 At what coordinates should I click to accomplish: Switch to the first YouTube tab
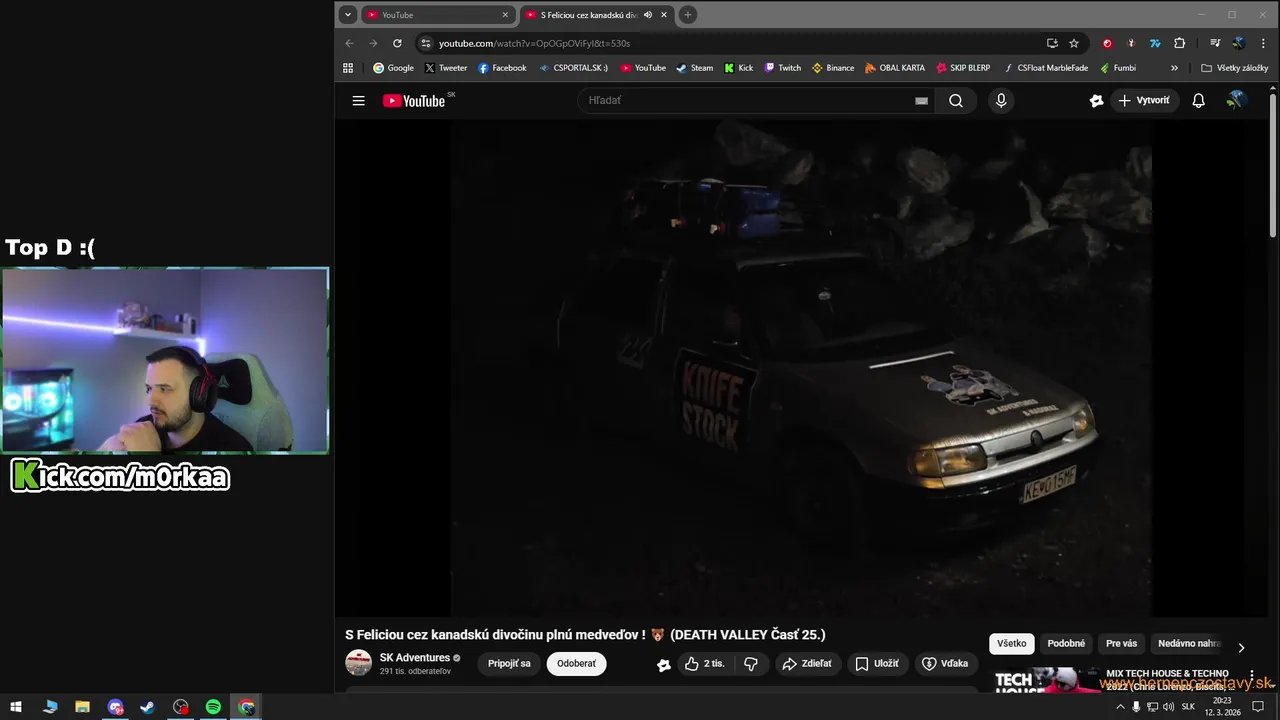tap(438, 15)
